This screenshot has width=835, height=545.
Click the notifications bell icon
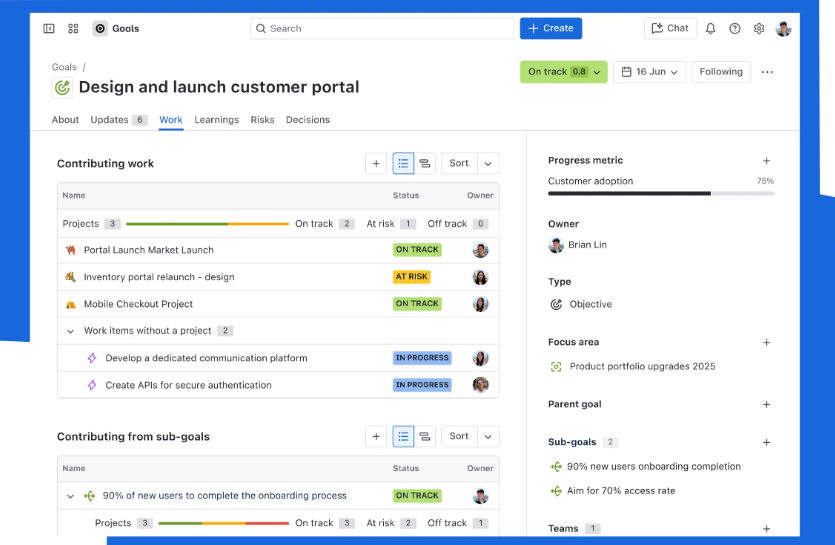click(710, 29)
